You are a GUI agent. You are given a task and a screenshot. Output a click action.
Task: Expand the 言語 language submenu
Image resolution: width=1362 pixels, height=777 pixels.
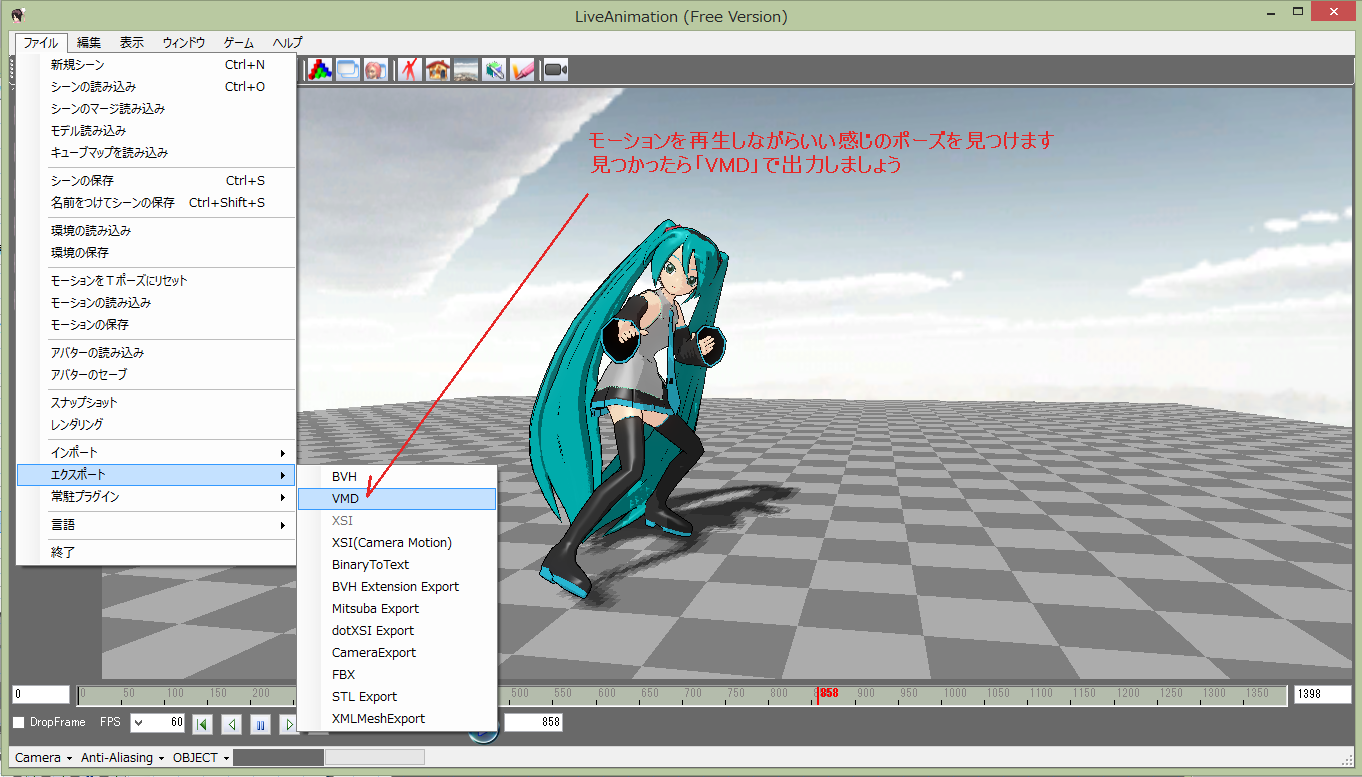pos(157,525)
